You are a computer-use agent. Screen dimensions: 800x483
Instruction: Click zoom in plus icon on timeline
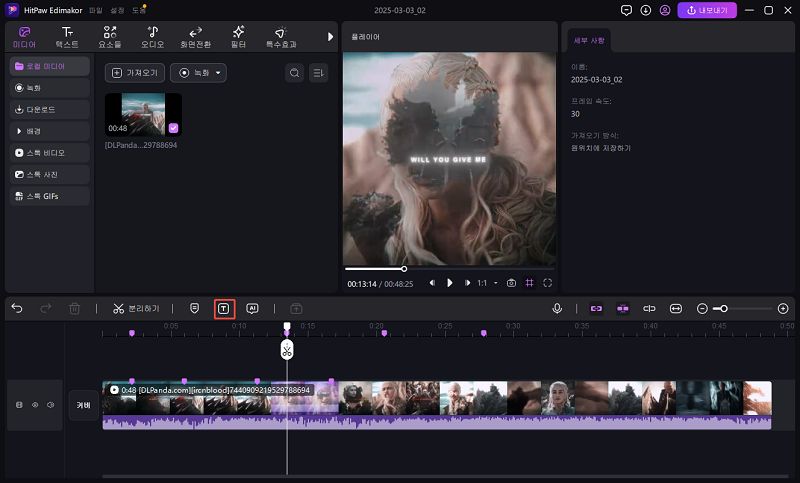[782, 308]
